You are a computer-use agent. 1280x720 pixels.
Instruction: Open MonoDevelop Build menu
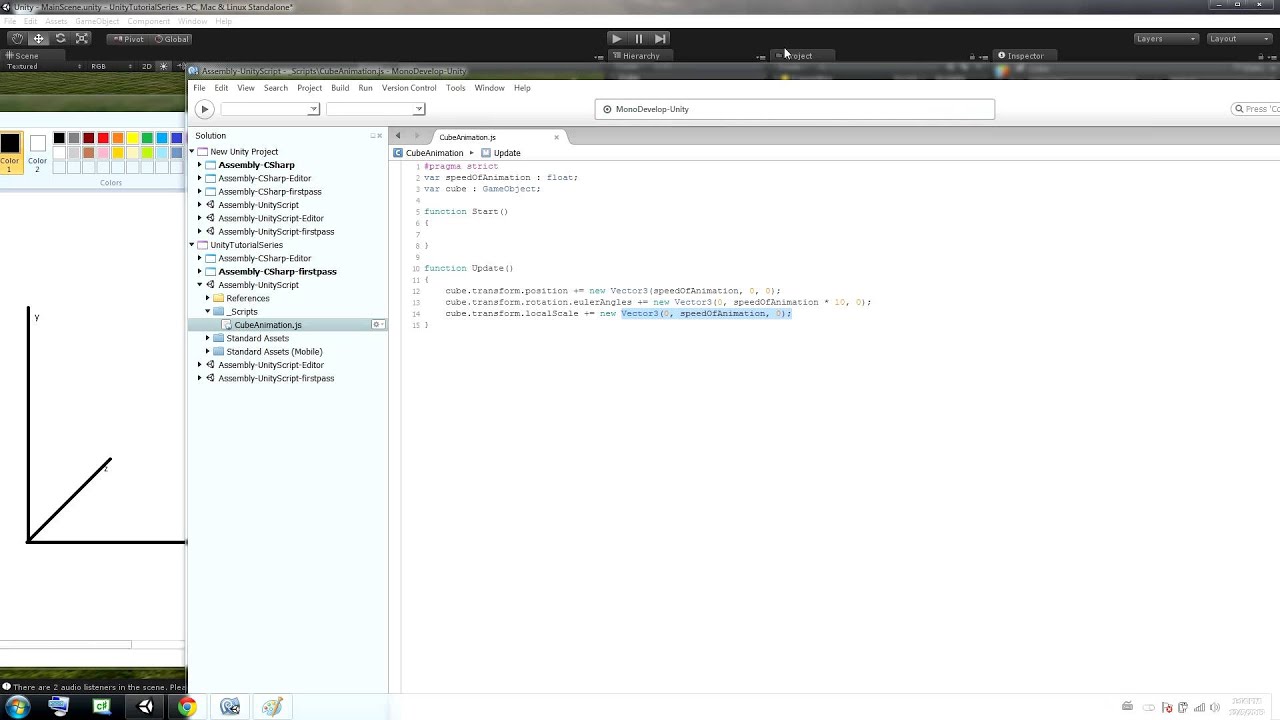[340, 88]
